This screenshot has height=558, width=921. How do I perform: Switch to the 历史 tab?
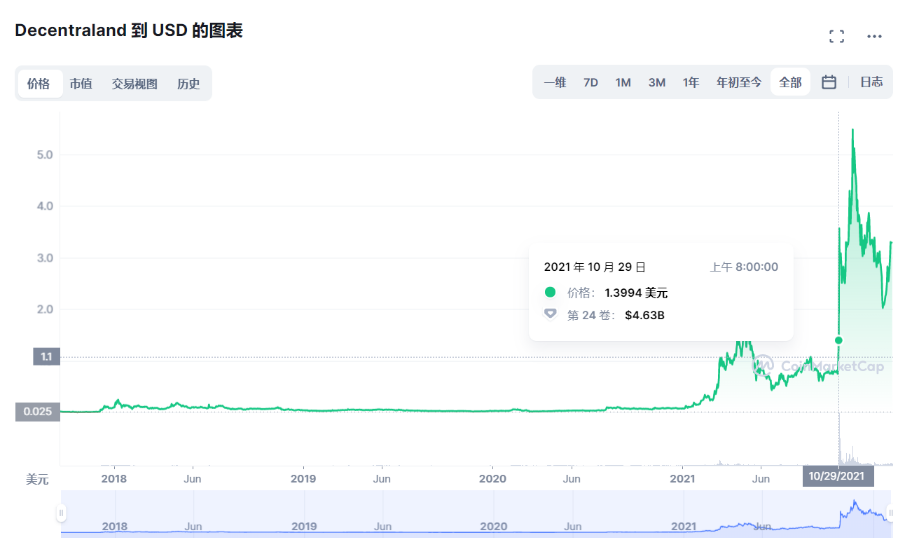point(189,83)
